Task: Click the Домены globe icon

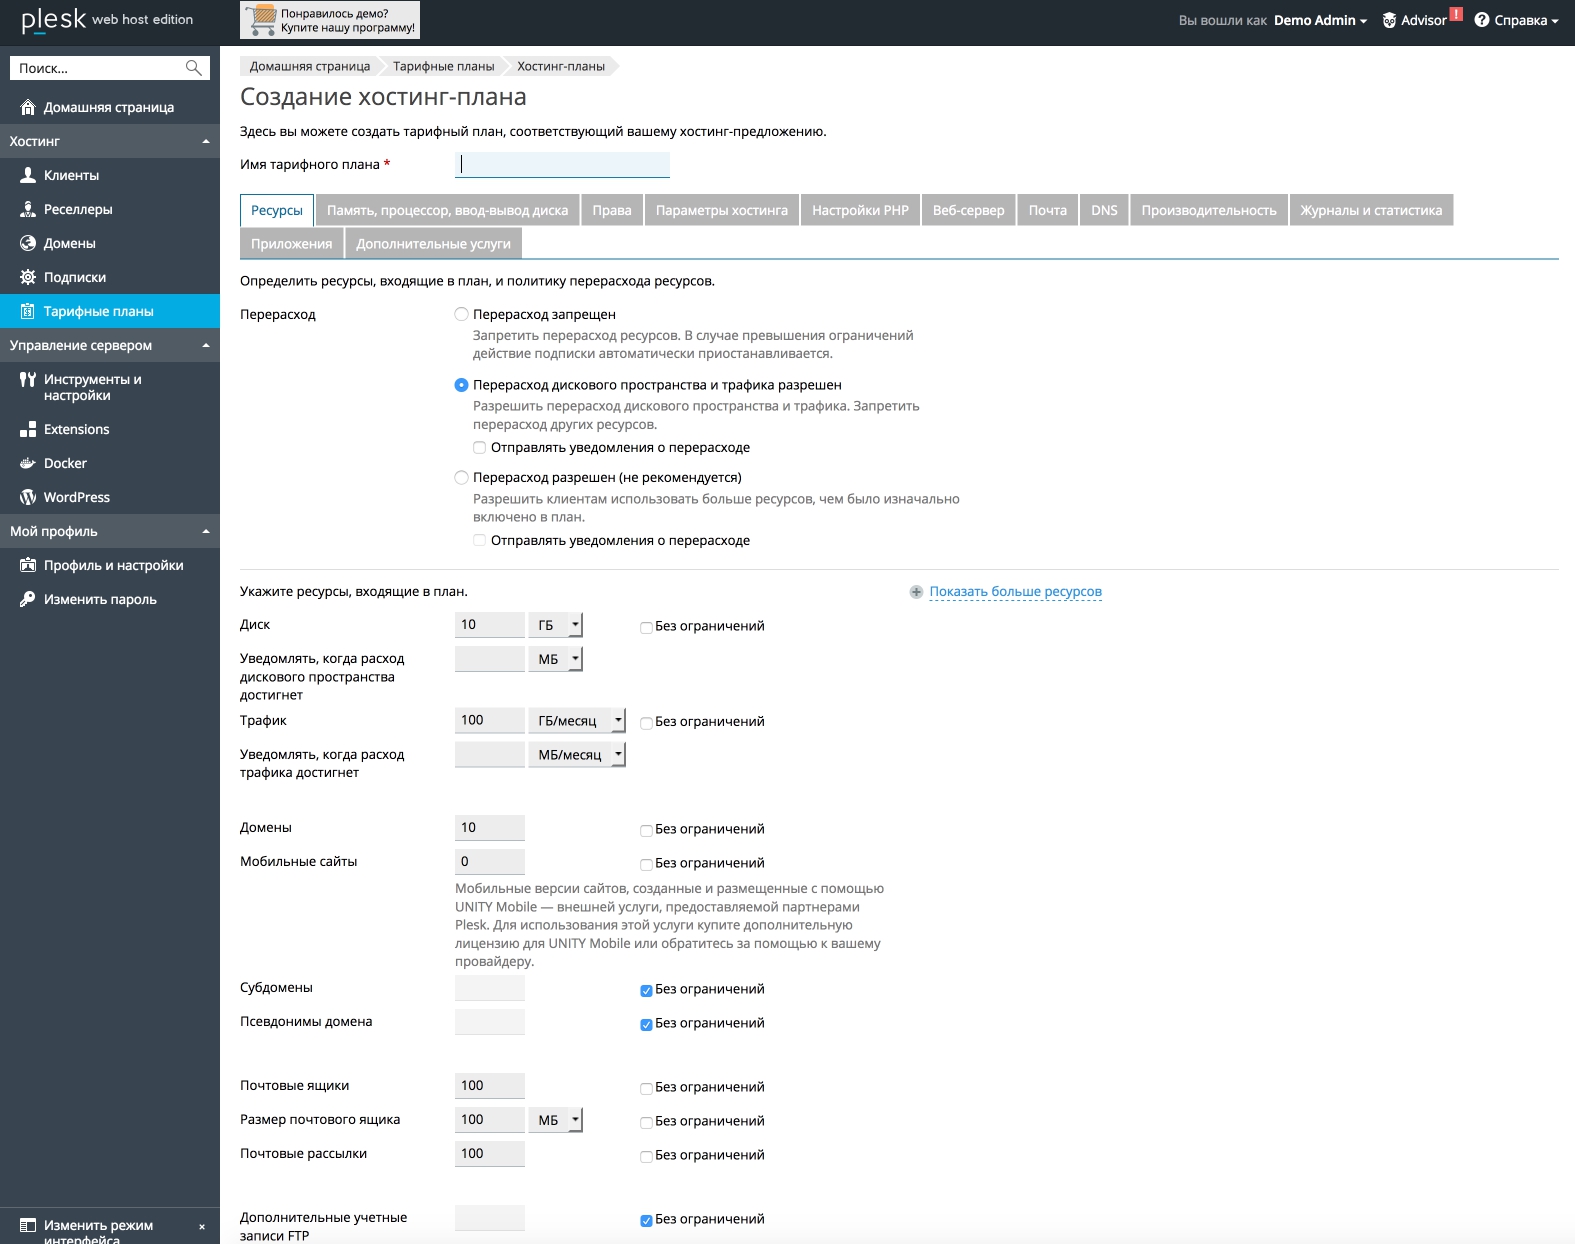Action: (x=28, y=243)
